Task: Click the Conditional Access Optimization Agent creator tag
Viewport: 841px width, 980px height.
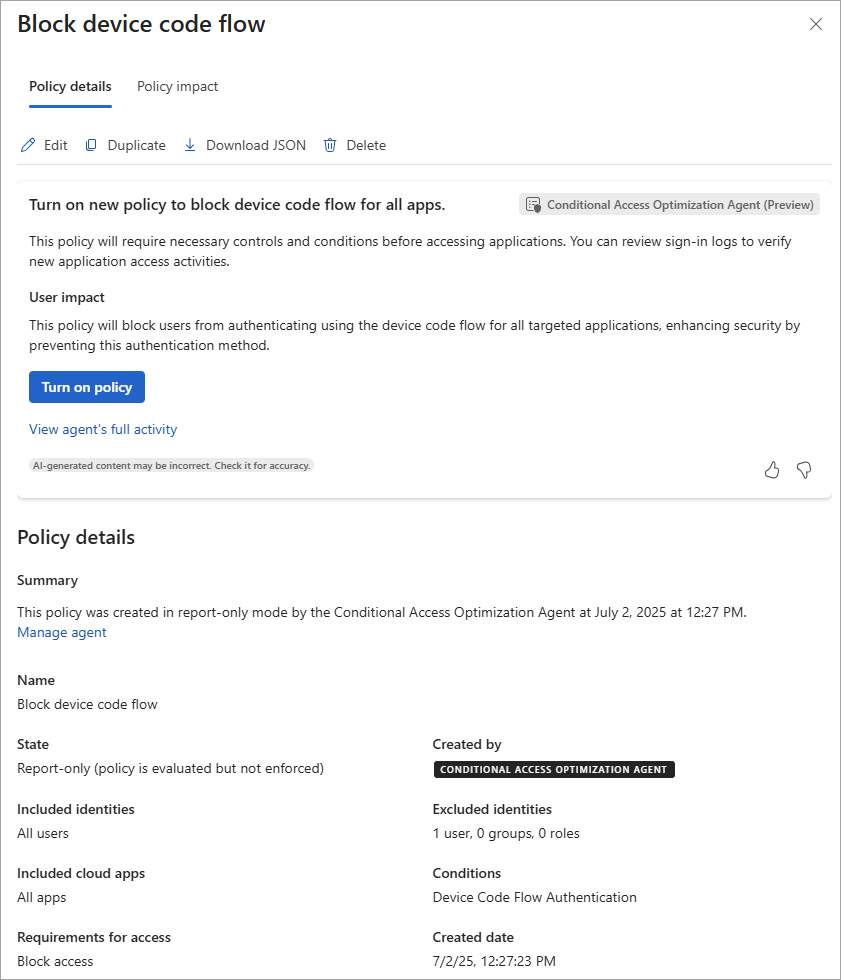Action: click(554, 769)
